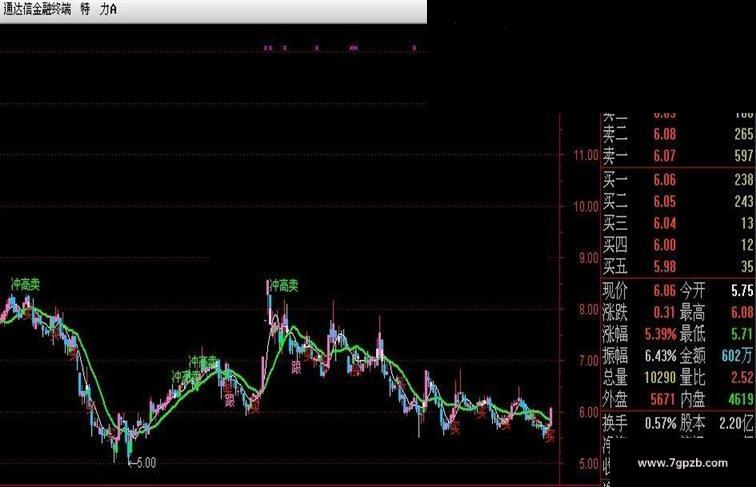Click the 今开 value 5.75

742,291
